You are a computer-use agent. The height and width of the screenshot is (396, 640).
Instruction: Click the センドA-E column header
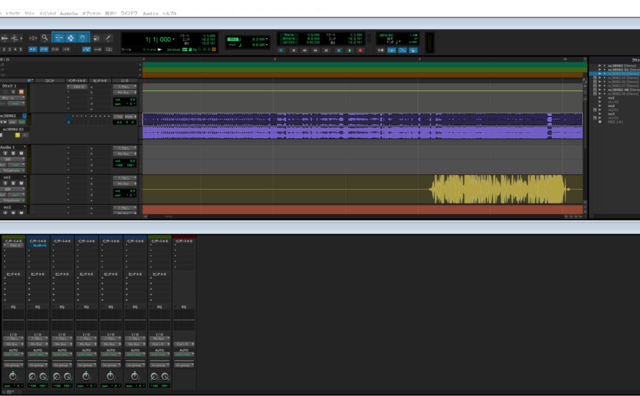(x=100, y=80)
